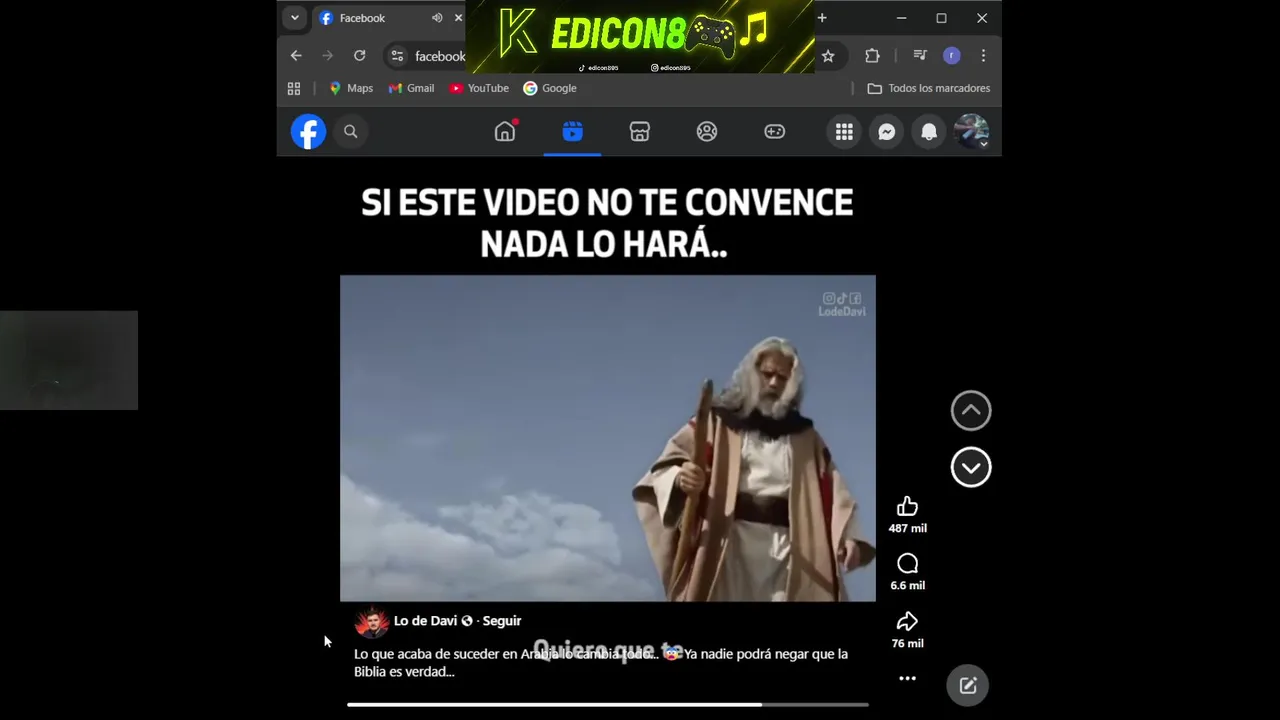Go to previous reel up arrow
The height and width of the screenshot is (720, 1280).
click(971, 410)
